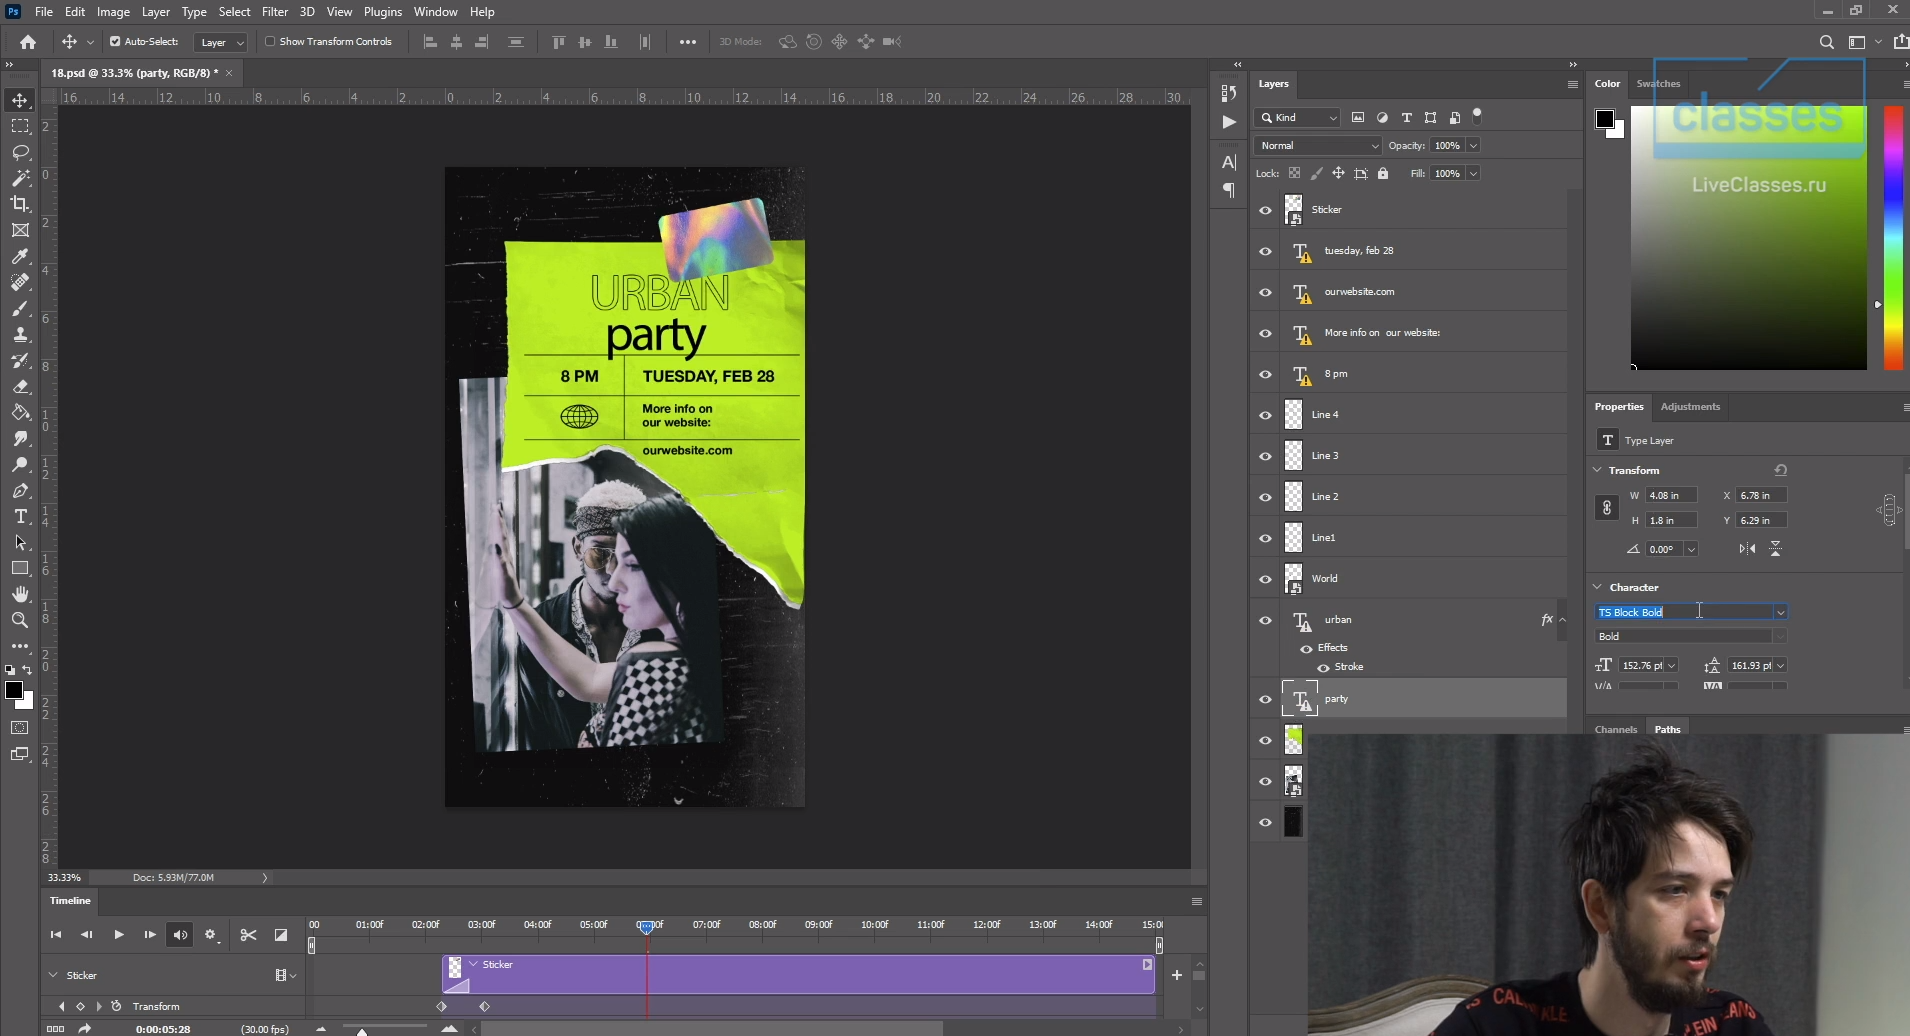Enable Show Transform Controls checkbox

(270, 42)
